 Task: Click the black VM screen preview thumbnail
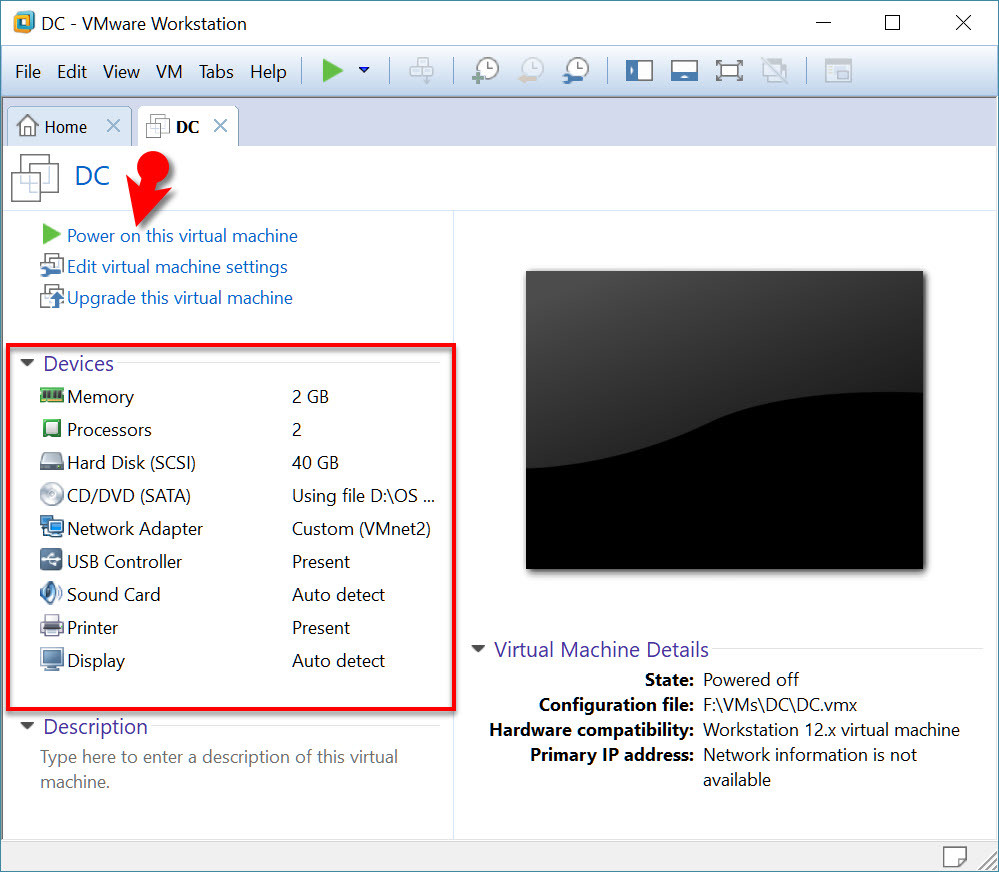pyautogui.click(x=724, y=420)
